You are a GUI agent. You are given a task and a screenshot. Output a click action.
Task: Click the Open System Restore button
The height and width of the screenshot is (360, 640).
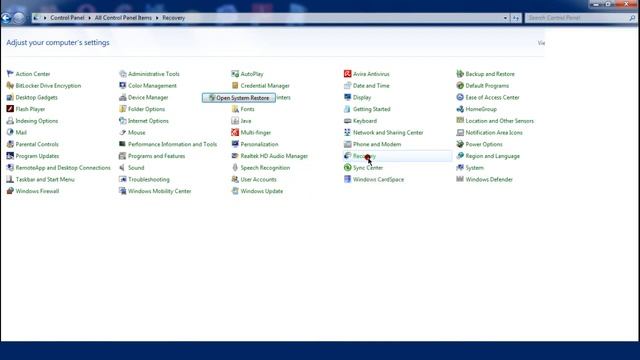click(239, 98)
